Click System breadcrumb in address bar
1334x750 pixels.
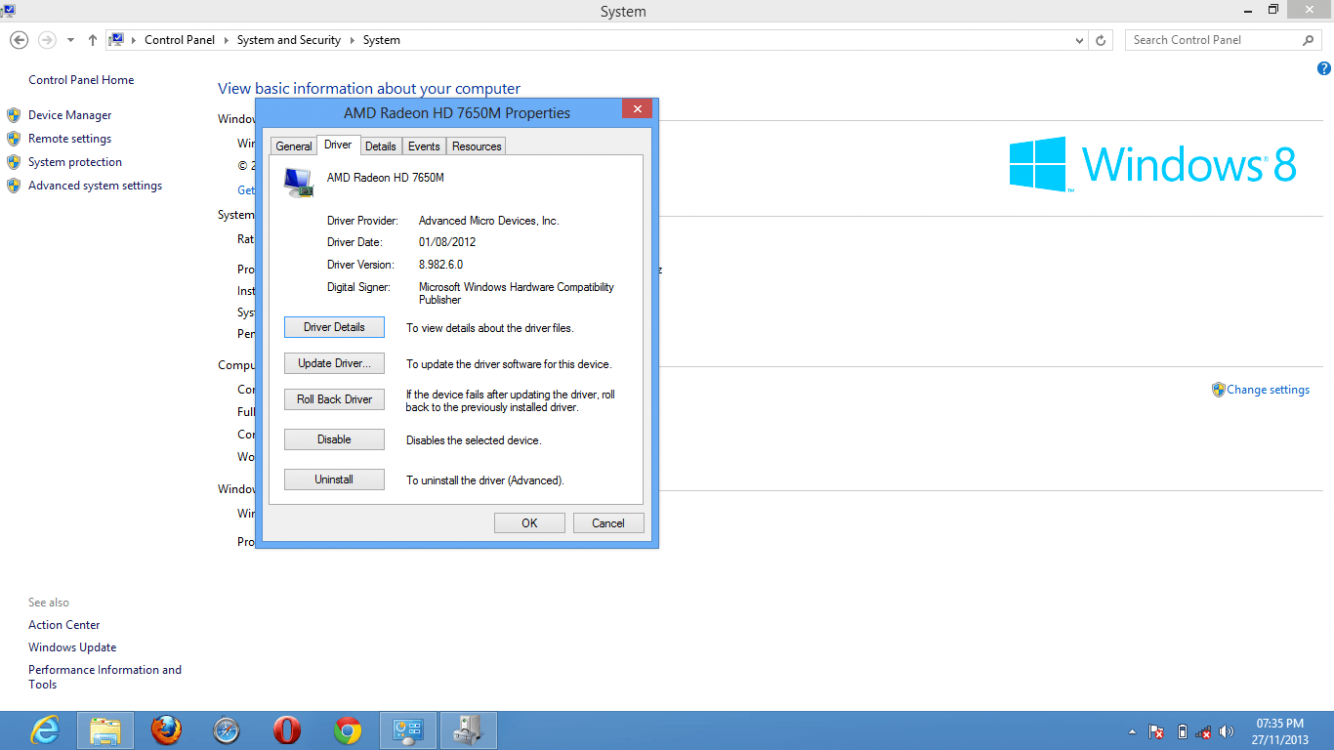pyautogui.click(x=381, y=40)
